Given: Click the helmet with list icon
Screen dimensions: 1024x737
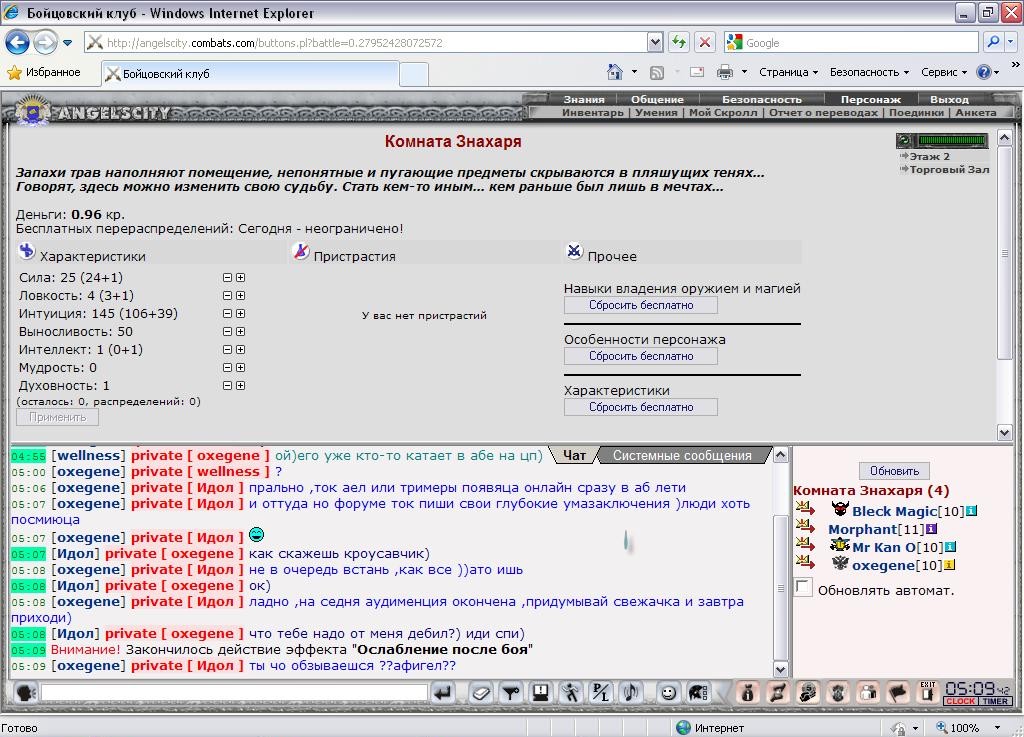Looking at the screenshot, I should pyautogui.click(x=698, y=693).
